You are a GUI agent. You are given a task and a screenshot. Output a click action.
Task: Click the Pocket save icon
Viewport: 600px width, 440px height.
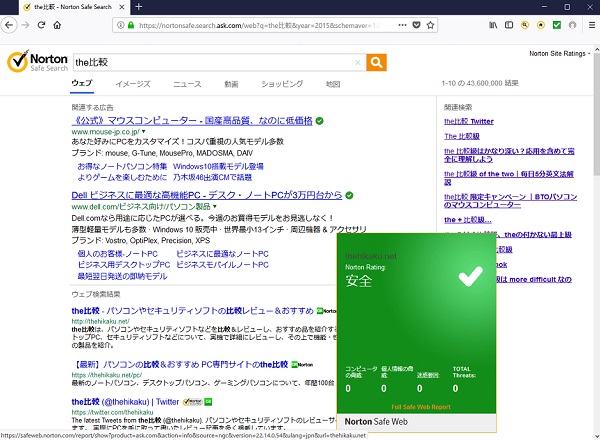pos(416,25)
